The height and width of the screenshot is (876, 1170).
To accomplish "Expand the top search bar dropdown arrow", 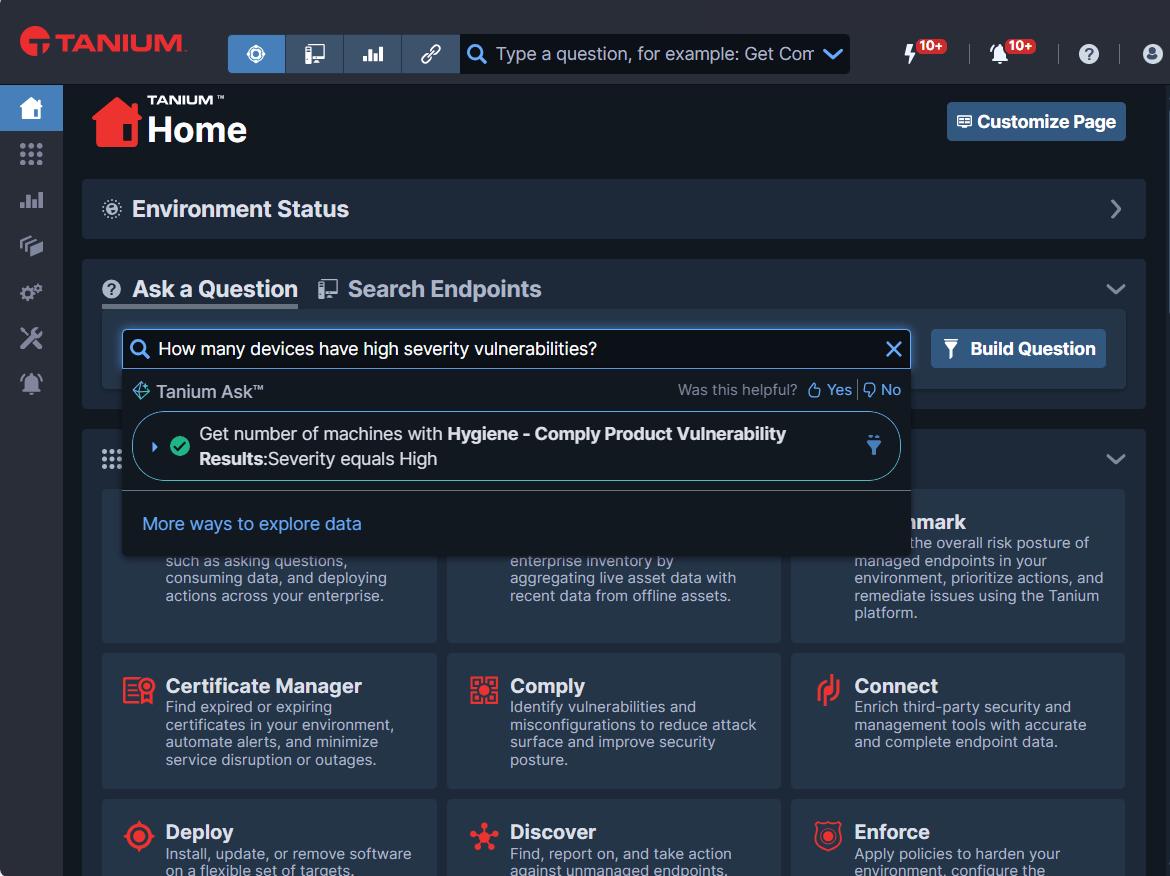I will 833,54.
